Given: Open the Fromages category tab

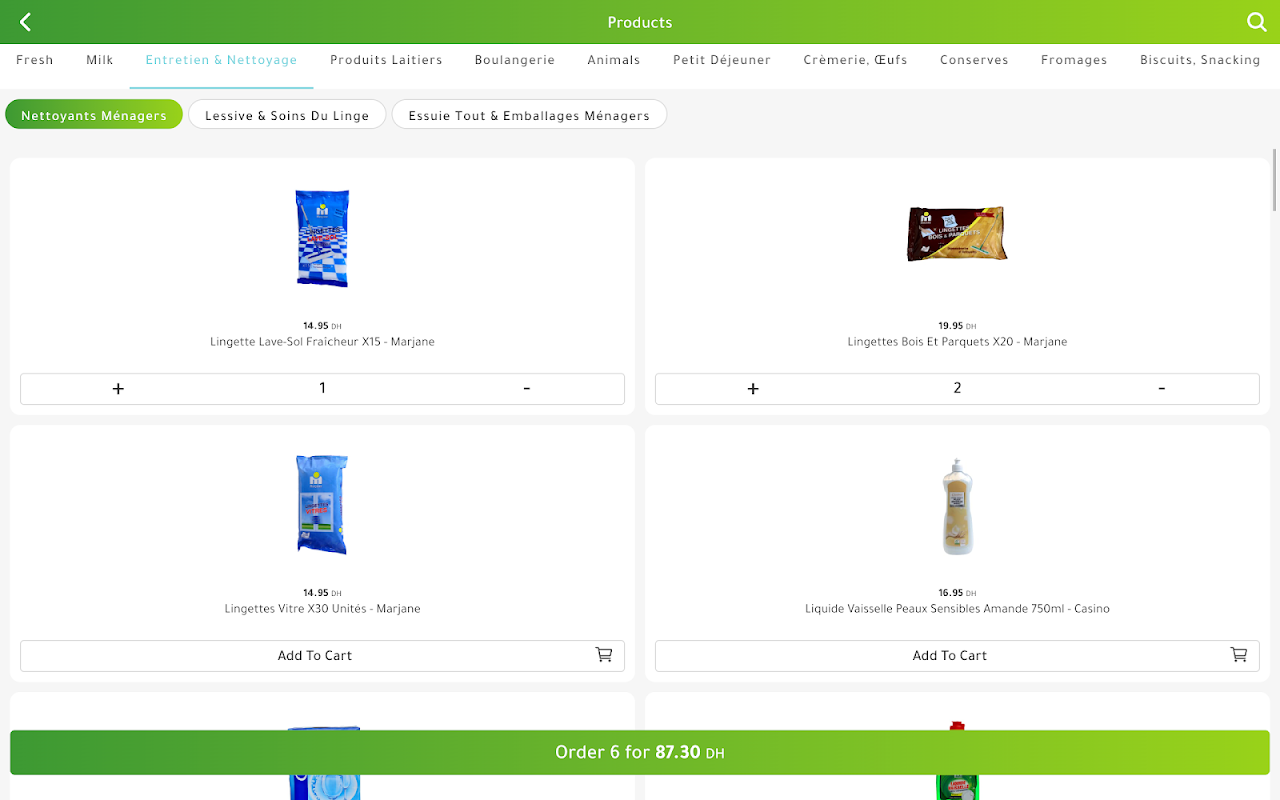Looking at the screenshot, I should tap(1074, 60).
